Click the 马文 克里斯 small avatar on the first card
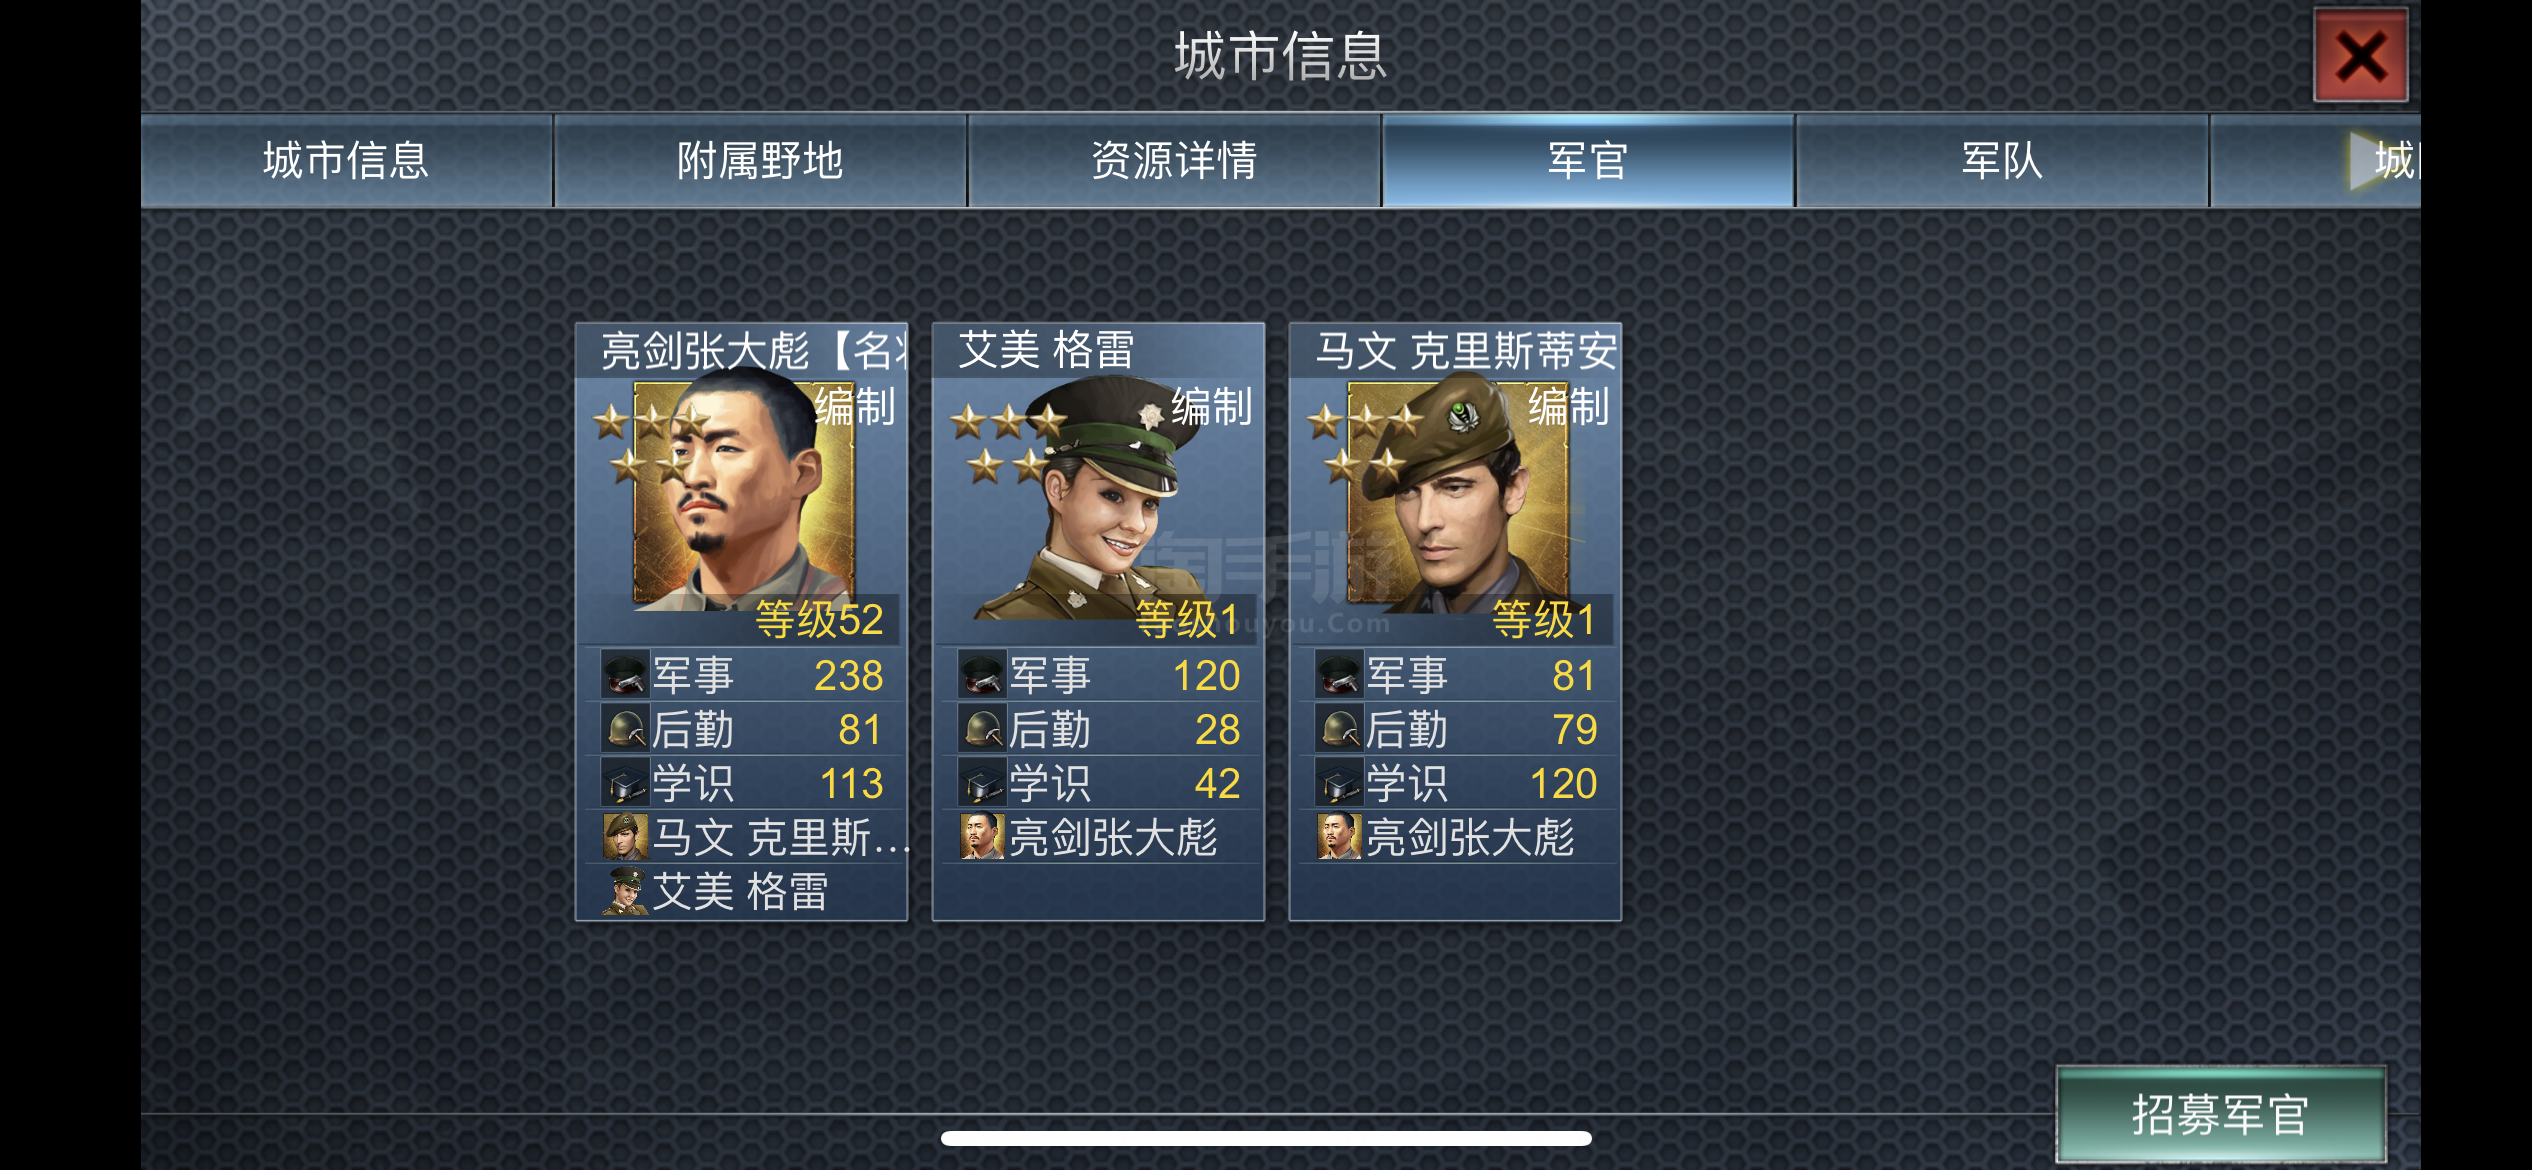 (x=626, y=837)
